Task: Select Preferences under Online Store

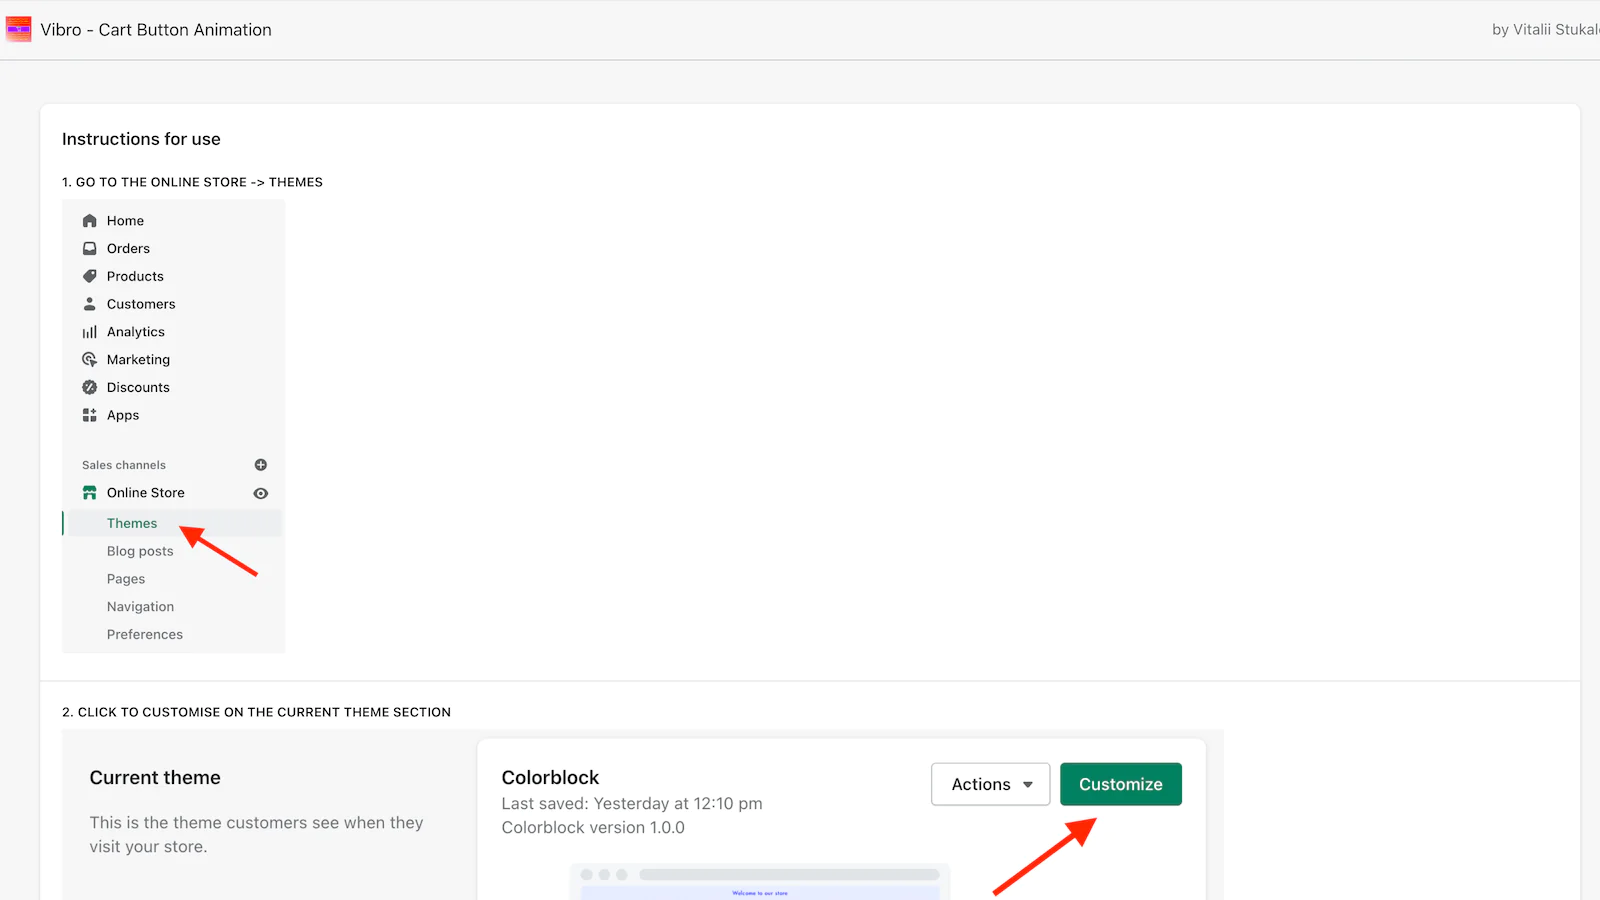Action: (x=145, y=634)
